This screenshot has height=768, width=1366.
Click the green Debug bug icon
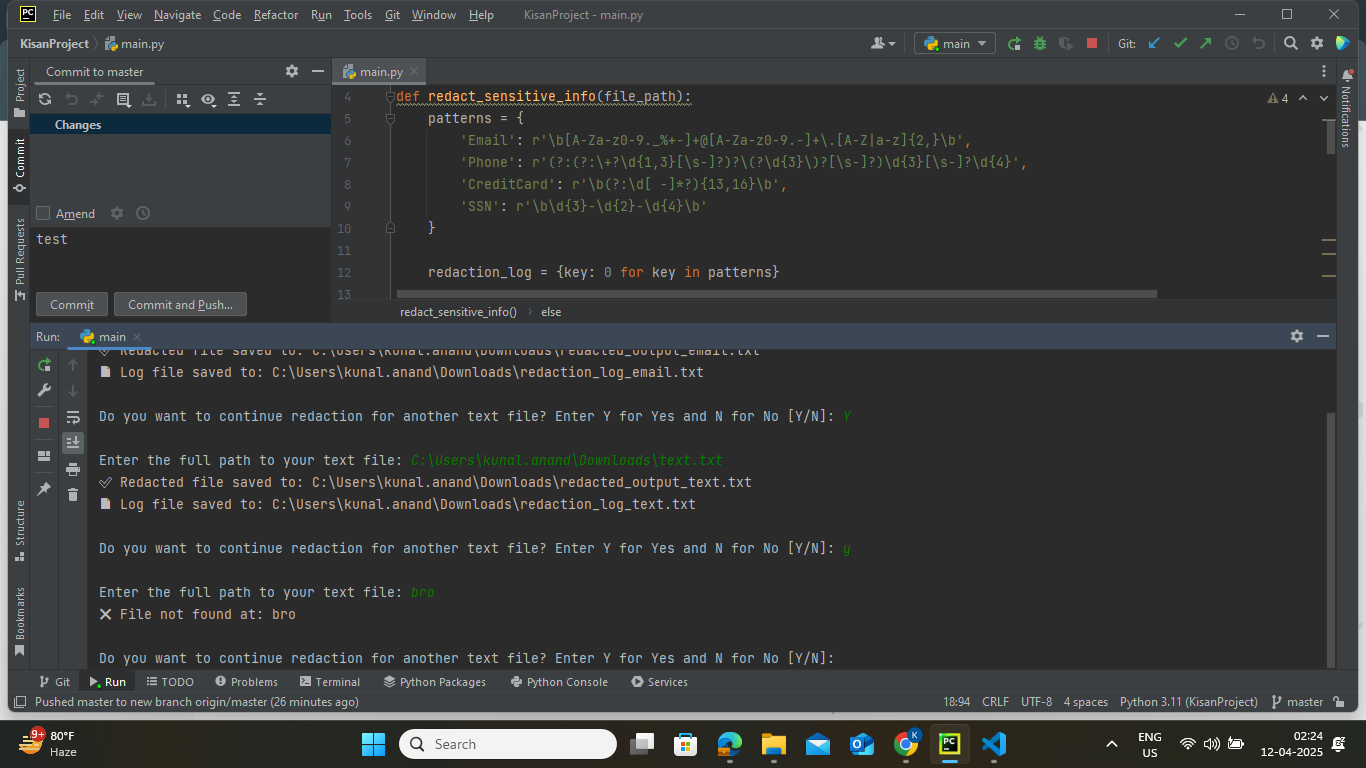(1040, 44)
